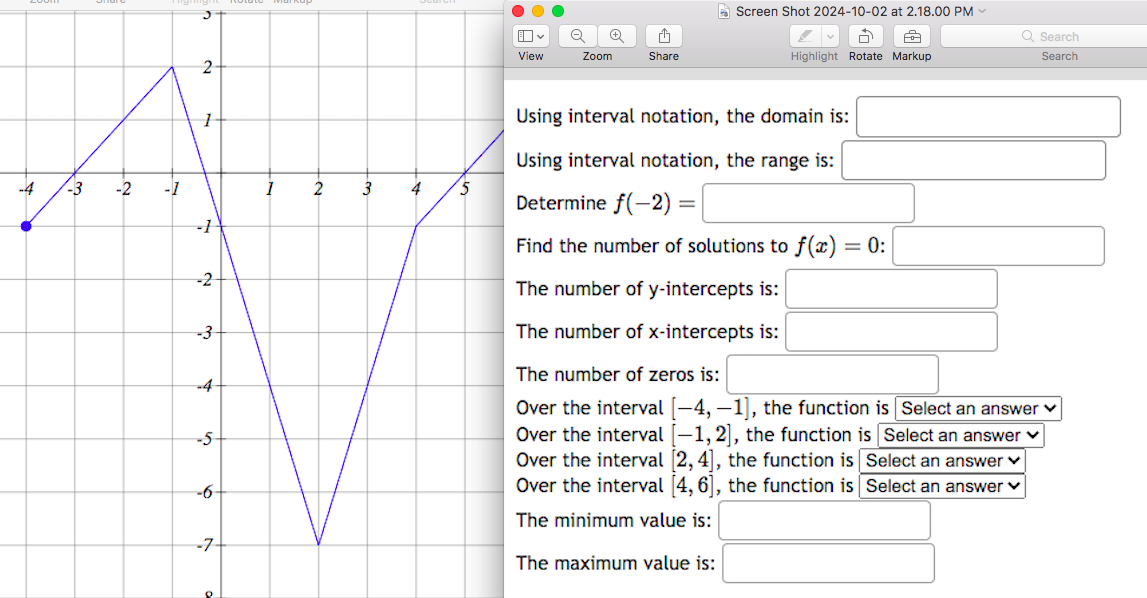Click the Zoom In magnifier icon
1147x598 pixels.
click(x=617, y=35)
